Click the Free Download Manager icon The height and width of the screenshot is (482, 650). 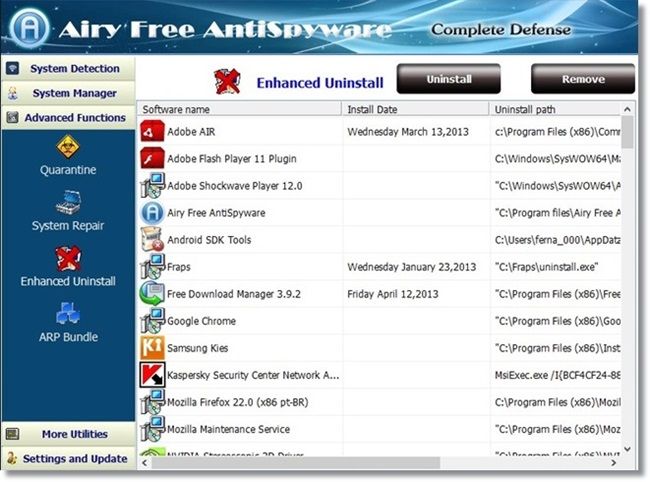(152, 294)
